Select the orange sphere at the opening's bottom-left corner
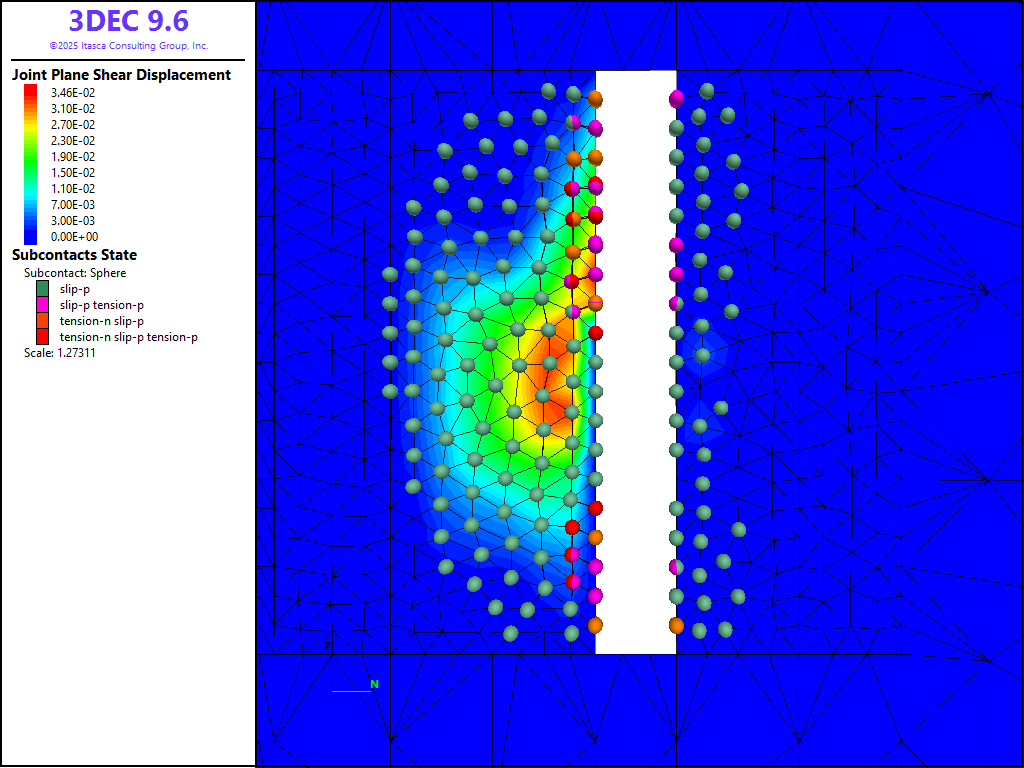This screenshot has width=1024, height=768. click(x=595, y=625)
